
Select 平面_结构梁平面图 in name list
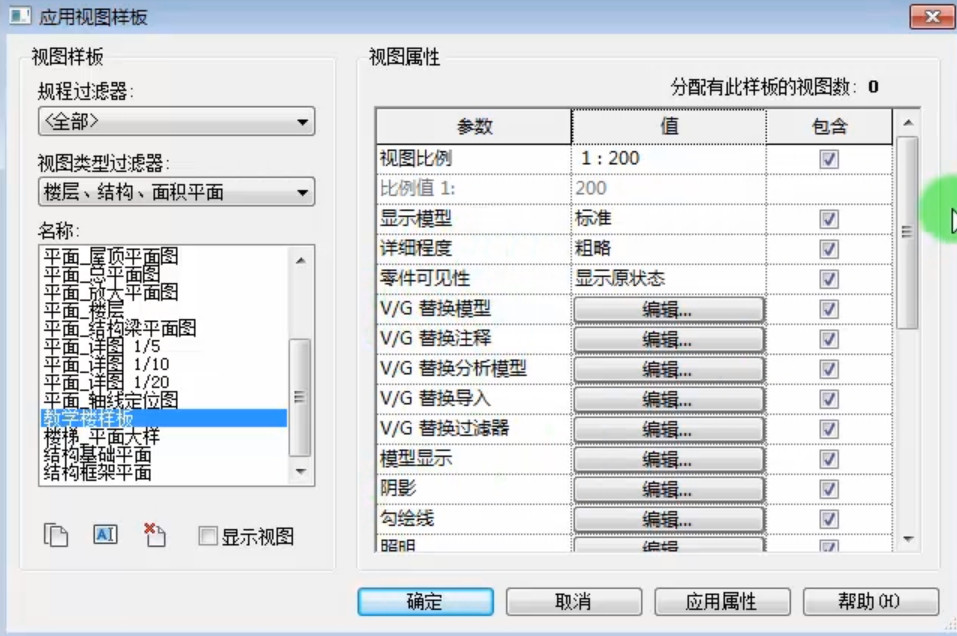point(120,328)
